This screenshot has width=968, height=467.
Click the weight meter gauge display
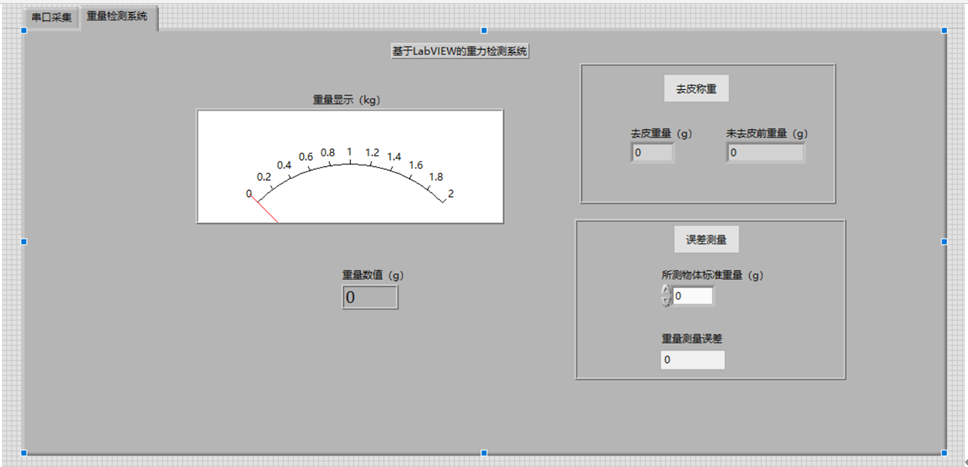tap(350, 166)
